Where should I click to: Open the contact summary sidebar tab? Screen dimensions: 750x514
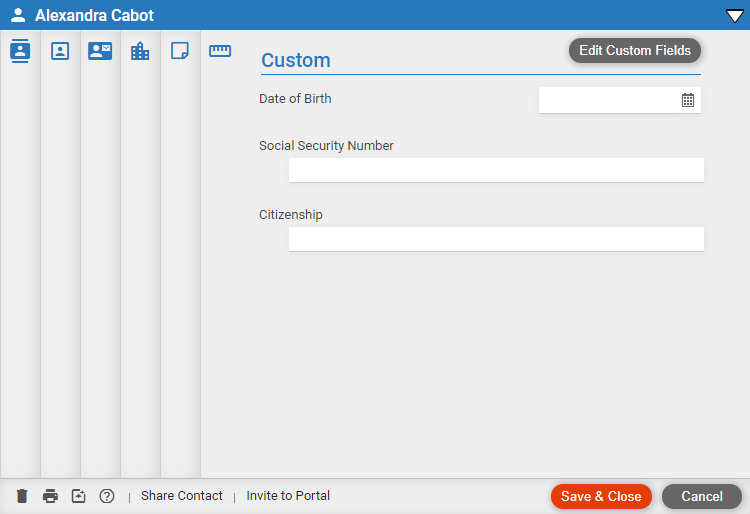click(20, 51)
